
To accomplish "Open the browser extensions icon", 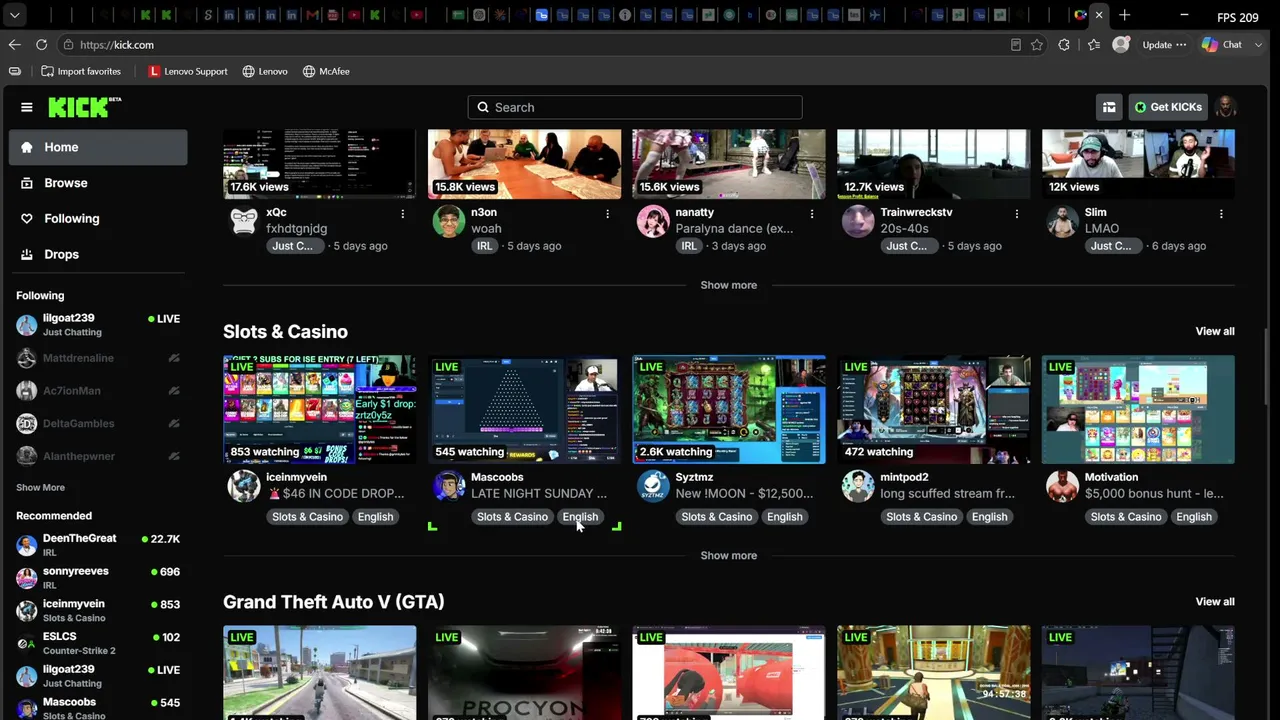I will pos(1064,45).
